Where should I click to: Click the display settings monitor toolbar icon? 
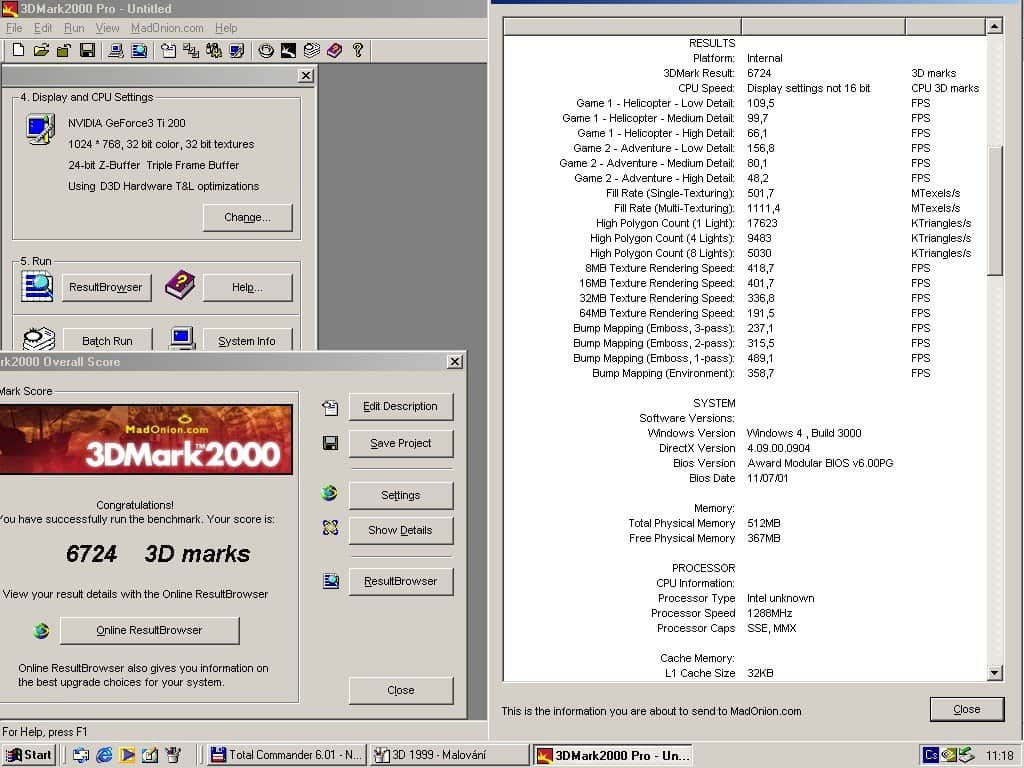[x=236, y=50]
